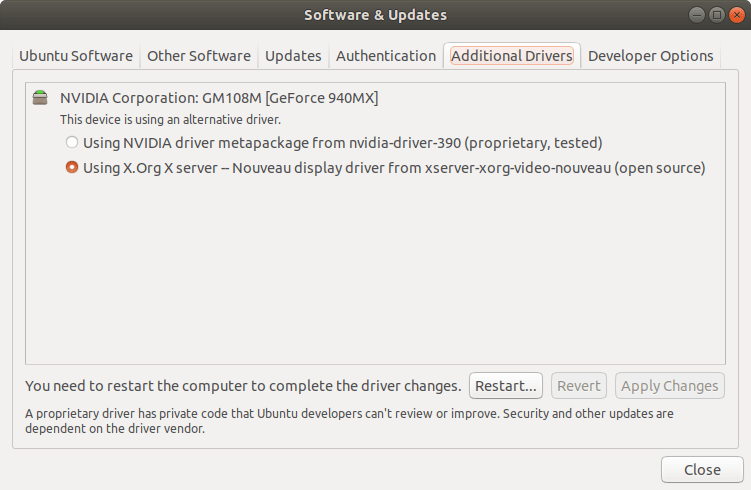This screenshot has height=490, width=751.
Task: Click the Revert button
Action: pos(579,386)
